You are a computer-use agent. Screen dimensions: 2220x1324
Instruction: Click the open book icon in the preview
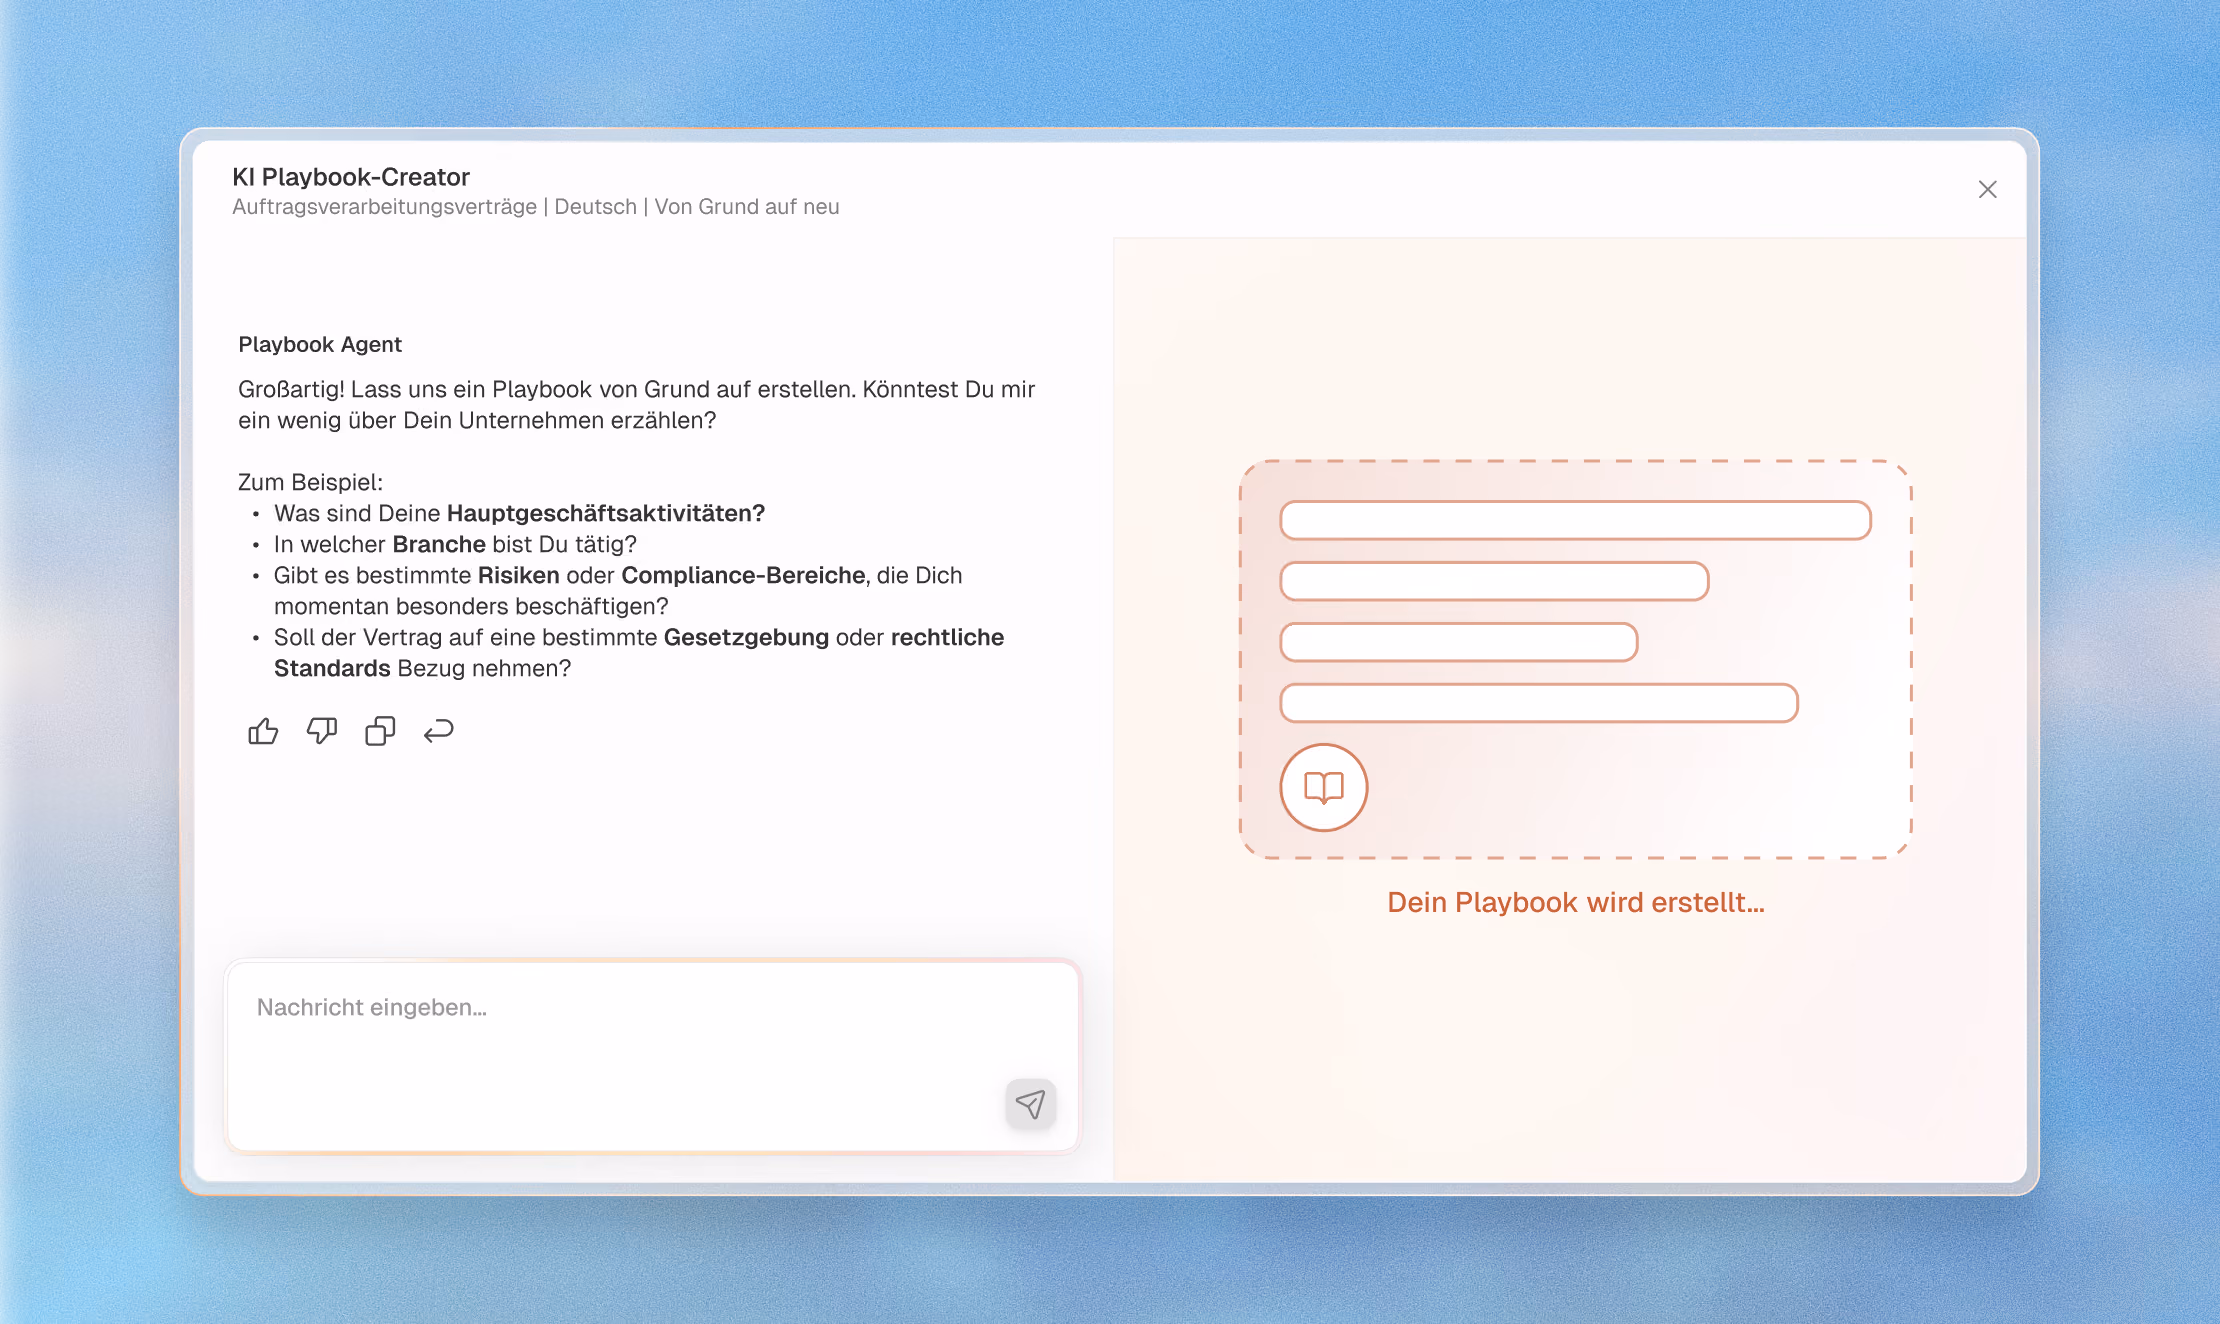1324,788
